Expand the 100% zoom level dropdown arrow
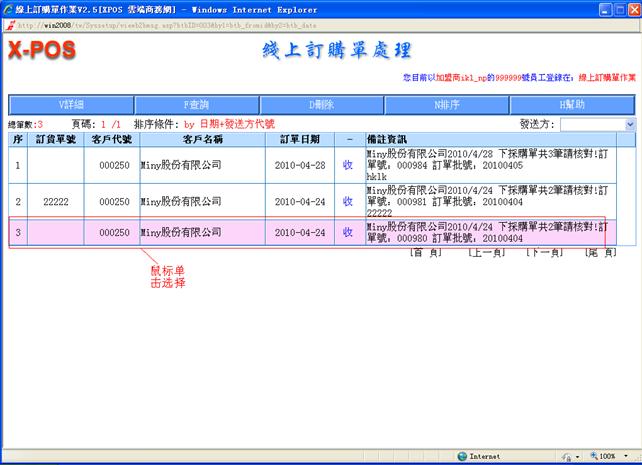642x465 pixels. 624,456
